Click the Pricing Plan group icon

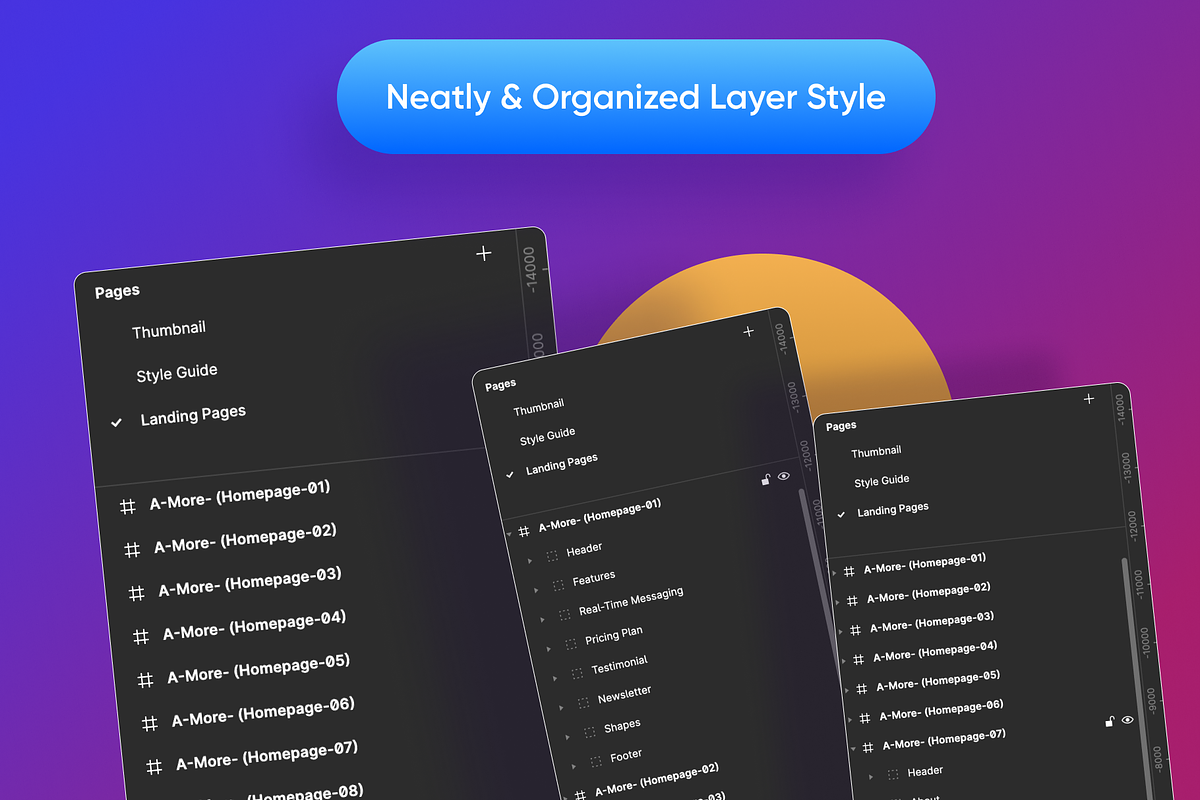point(570,642)
